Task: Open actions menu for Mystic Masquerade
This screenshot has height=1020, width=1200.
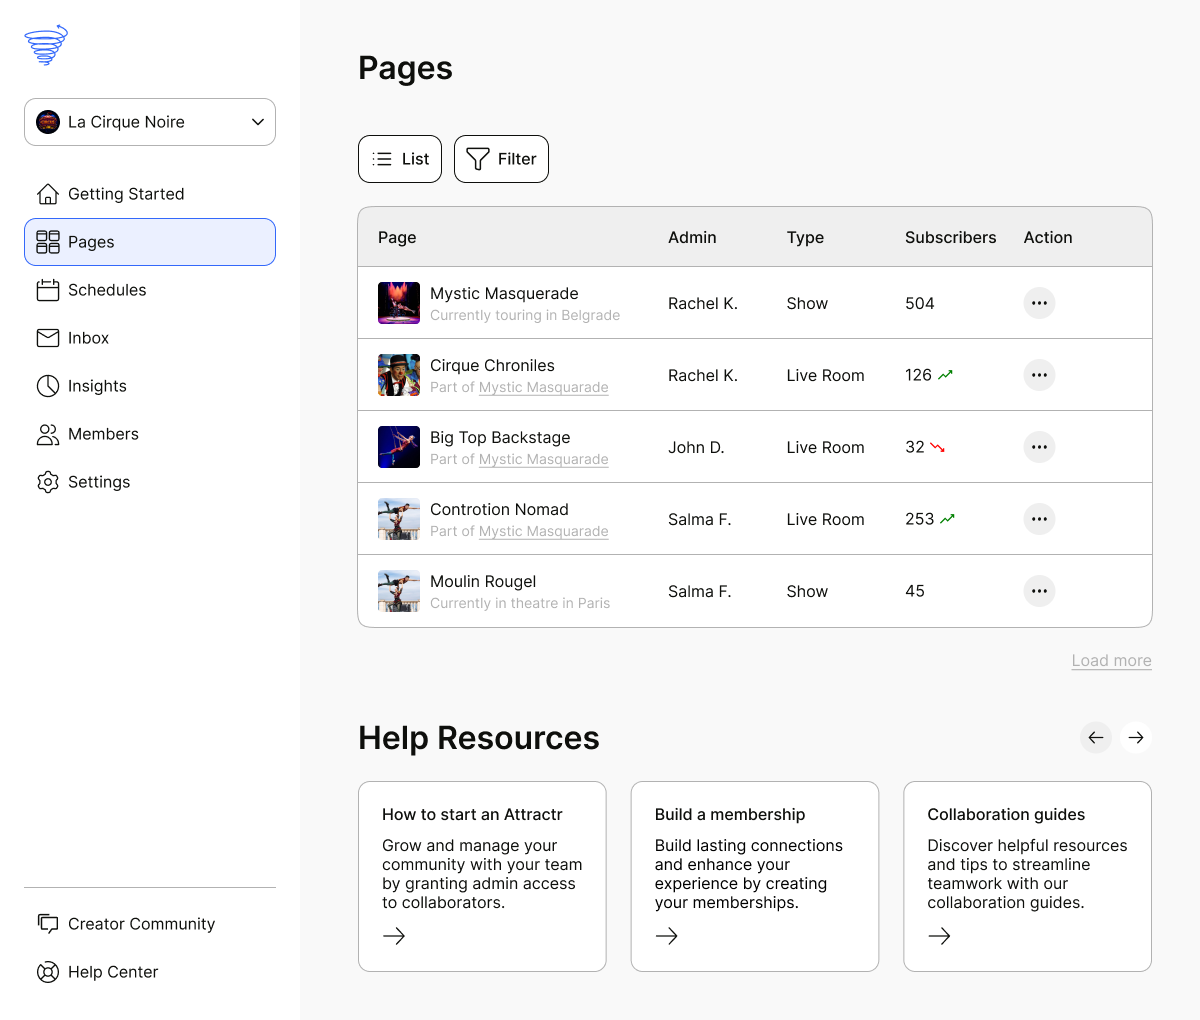Action: 1039,303
